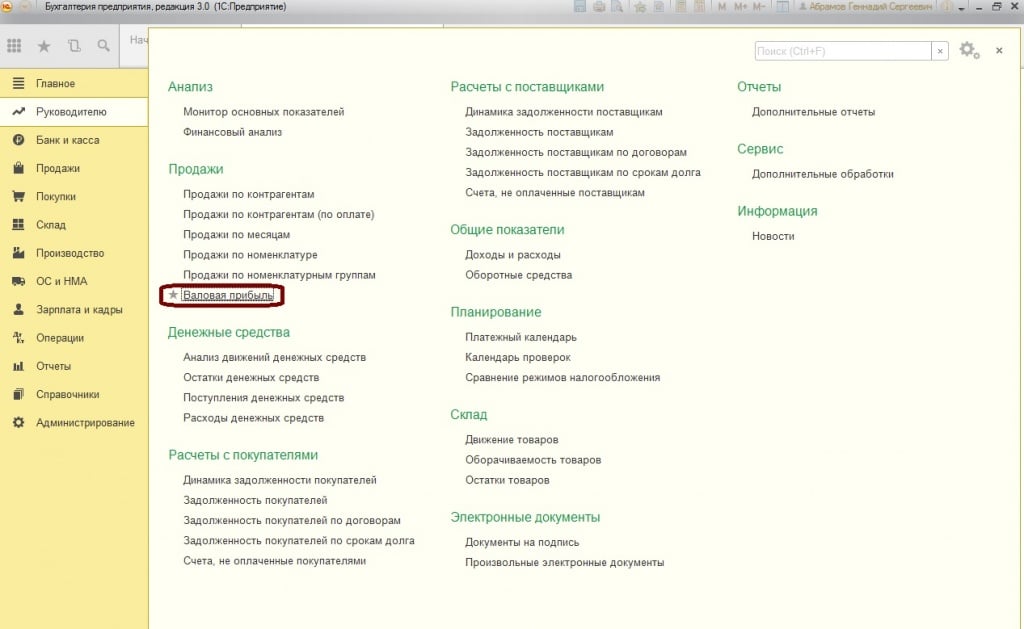The width and height of the screenshot is (1024, 629).
Task: Click the calculator M+ button in title bar
Action: tap(741, 7)
